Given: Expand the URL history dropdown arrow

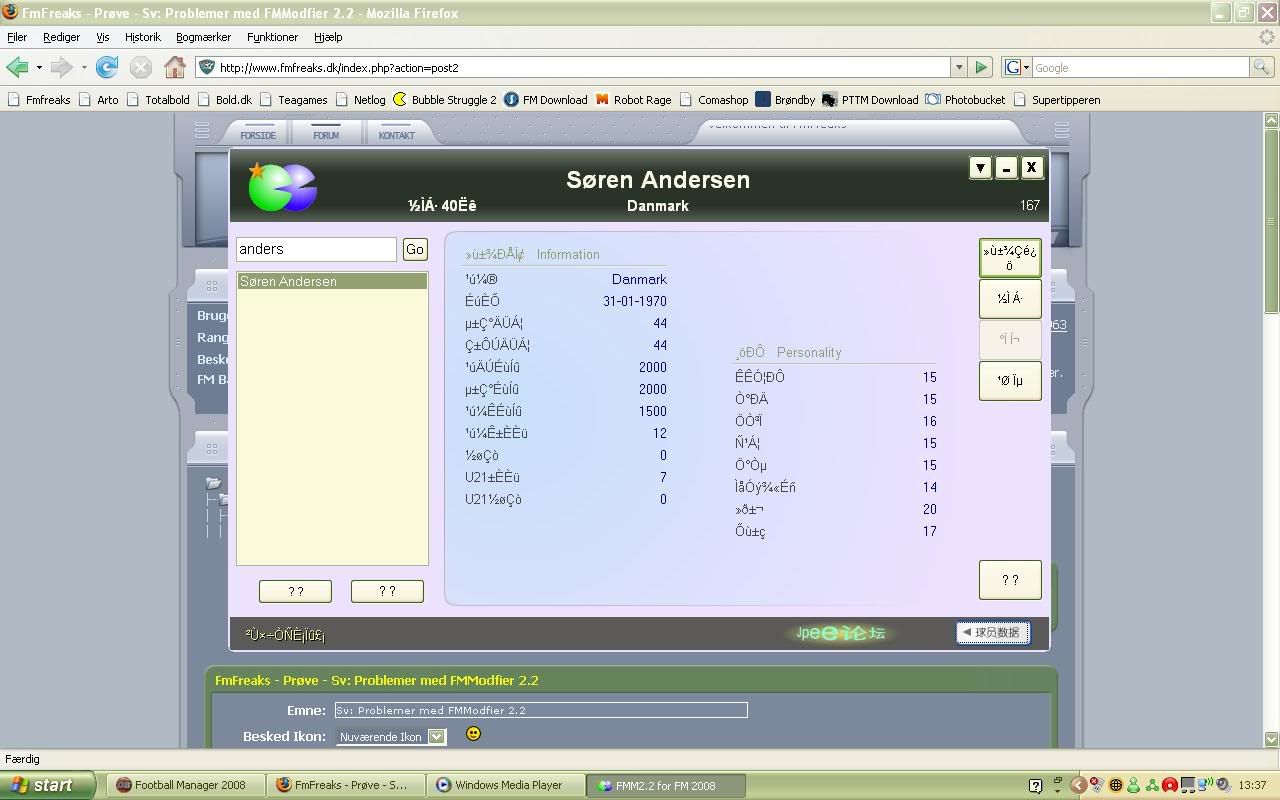Looking at the screenshot, I should [x=958, y=67].
